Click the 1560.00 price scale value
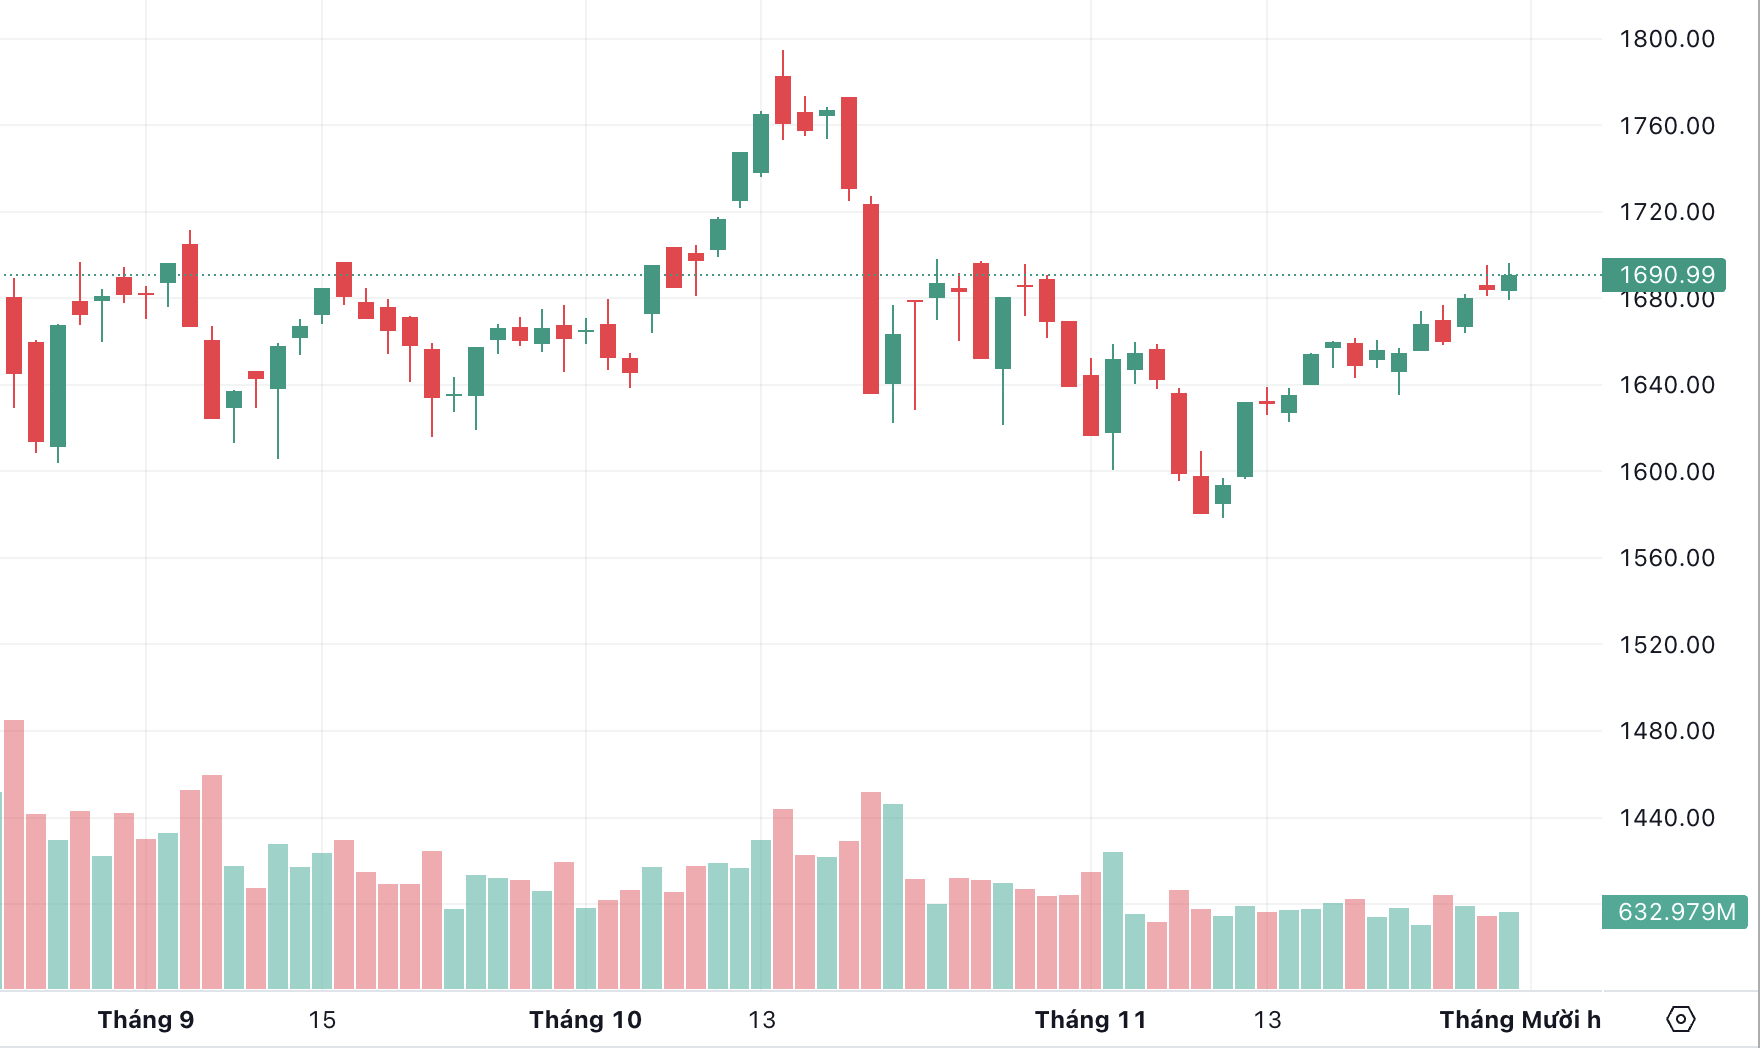 [1667, 558]
